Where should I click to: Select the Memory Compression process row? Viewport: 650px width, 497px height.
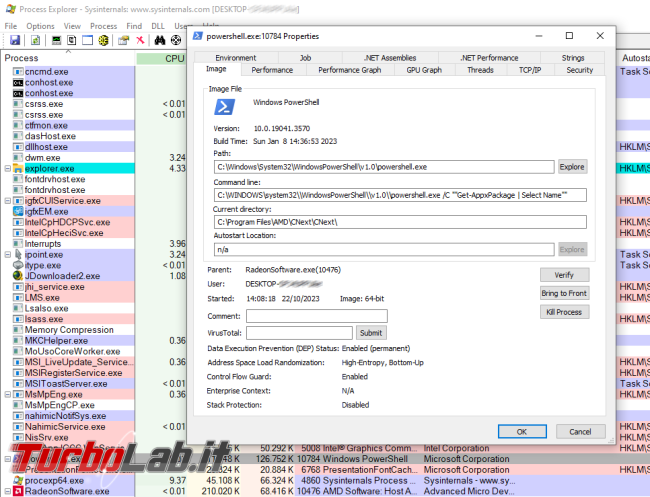[x=68, y=330]
